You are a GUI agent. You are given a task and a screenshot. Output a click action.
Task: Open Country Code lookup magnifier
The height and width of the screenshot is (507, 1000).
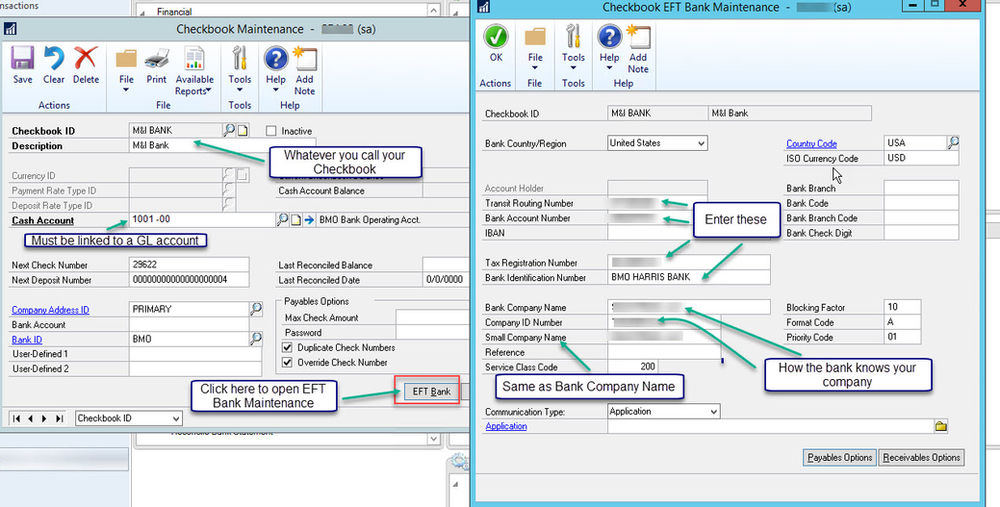point(953,142)
